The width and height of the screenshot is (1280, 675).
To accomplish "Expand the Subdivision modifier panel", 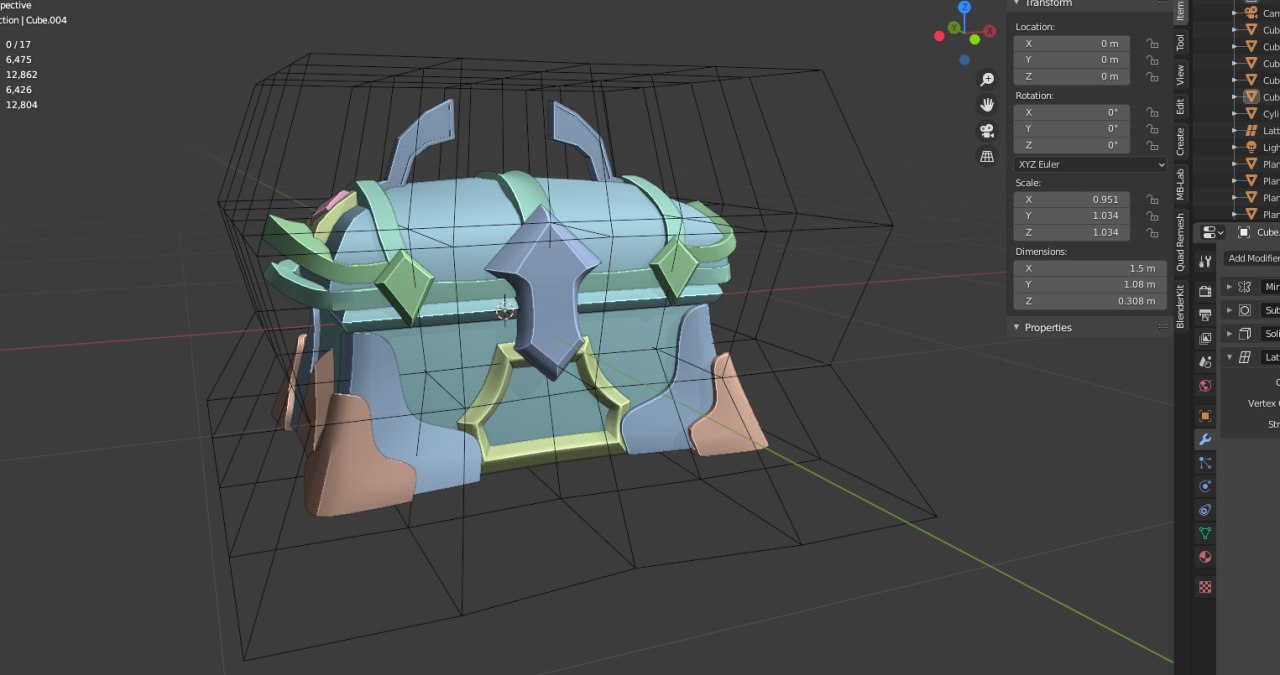I will click(x=1229, y=310).
